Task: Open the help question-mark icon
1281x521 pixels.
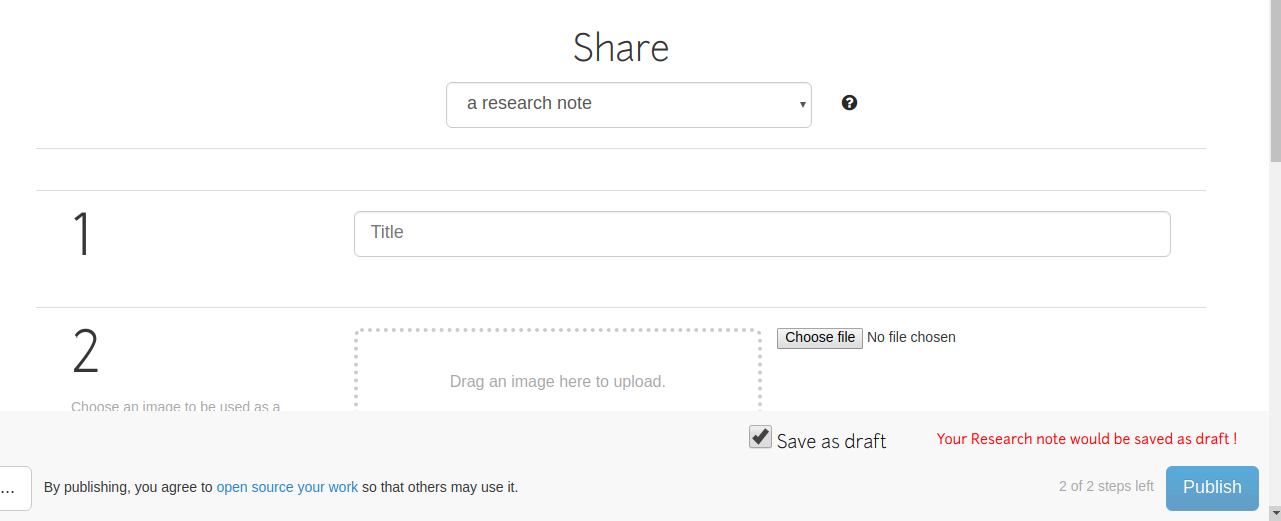Action: click(849, 103)
